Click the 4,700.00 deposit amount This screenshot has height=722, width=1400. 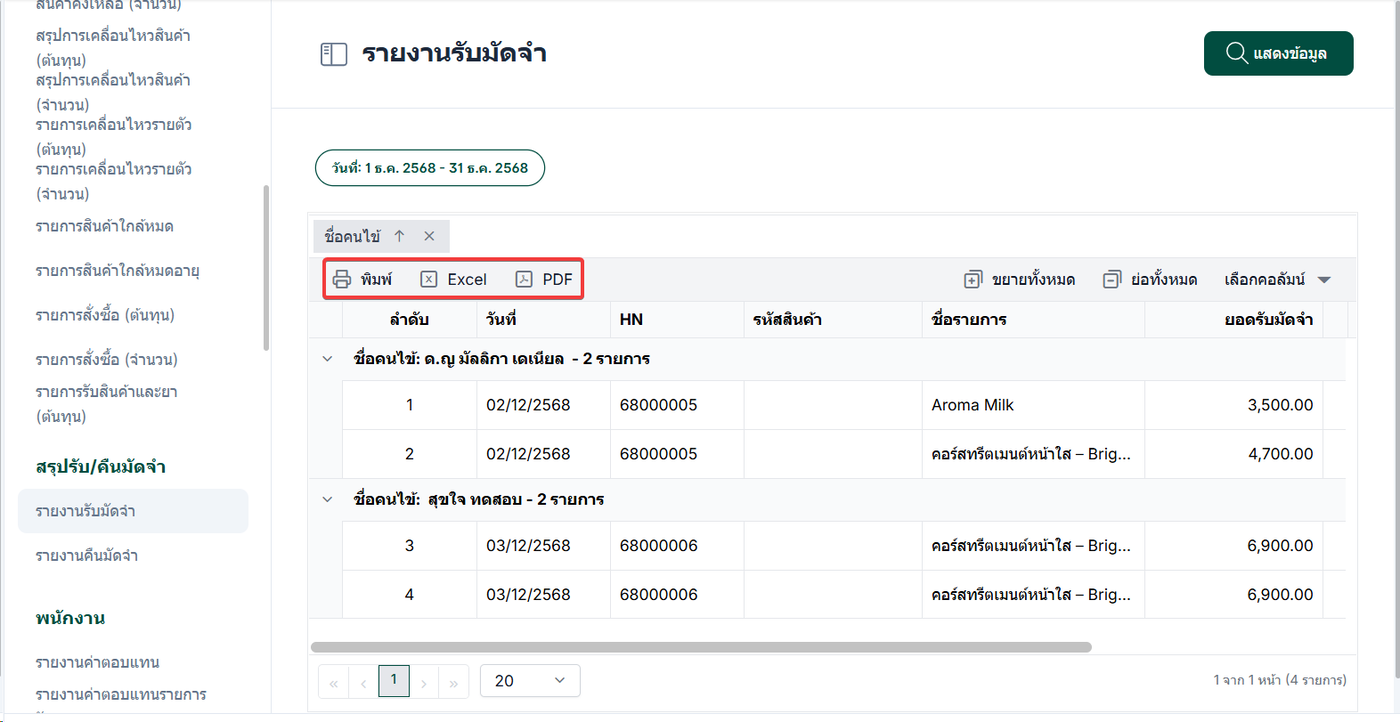(1280, 454)
